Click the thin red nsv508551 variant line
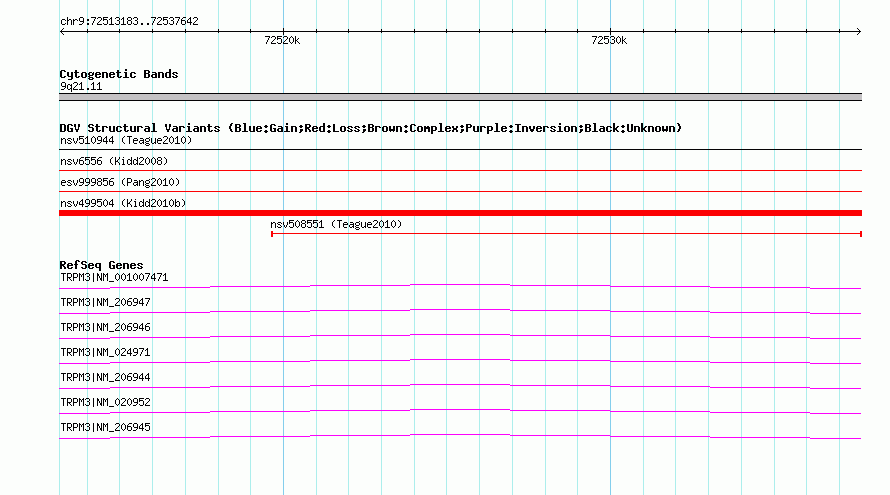This screenshot has width=890, height=495. tap(566, 234)
